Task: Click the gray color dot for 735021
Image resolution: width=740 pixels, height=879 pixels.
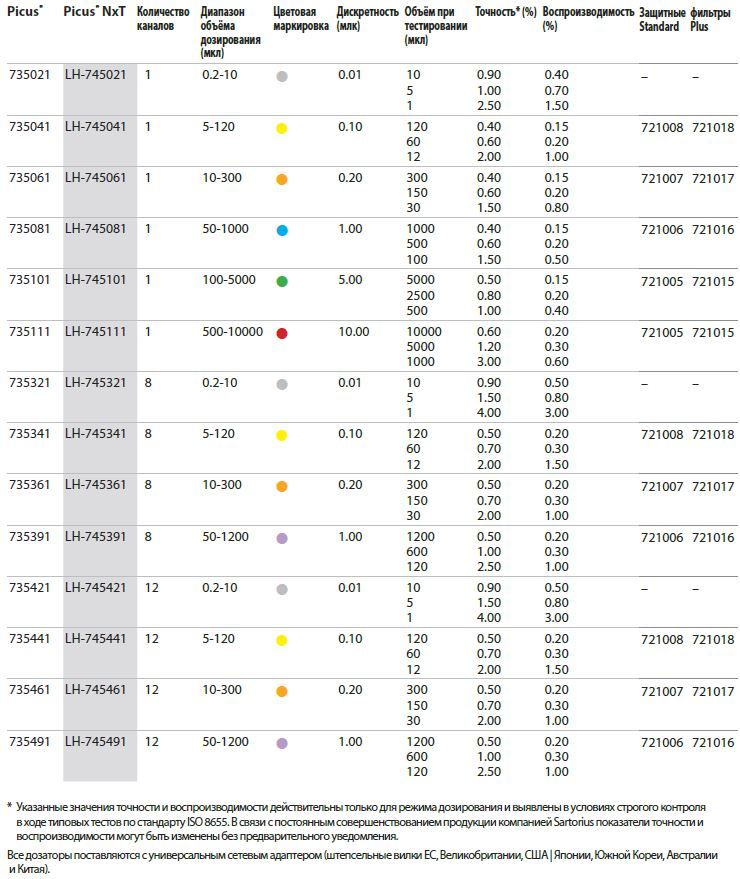Action: pos(282,77)
